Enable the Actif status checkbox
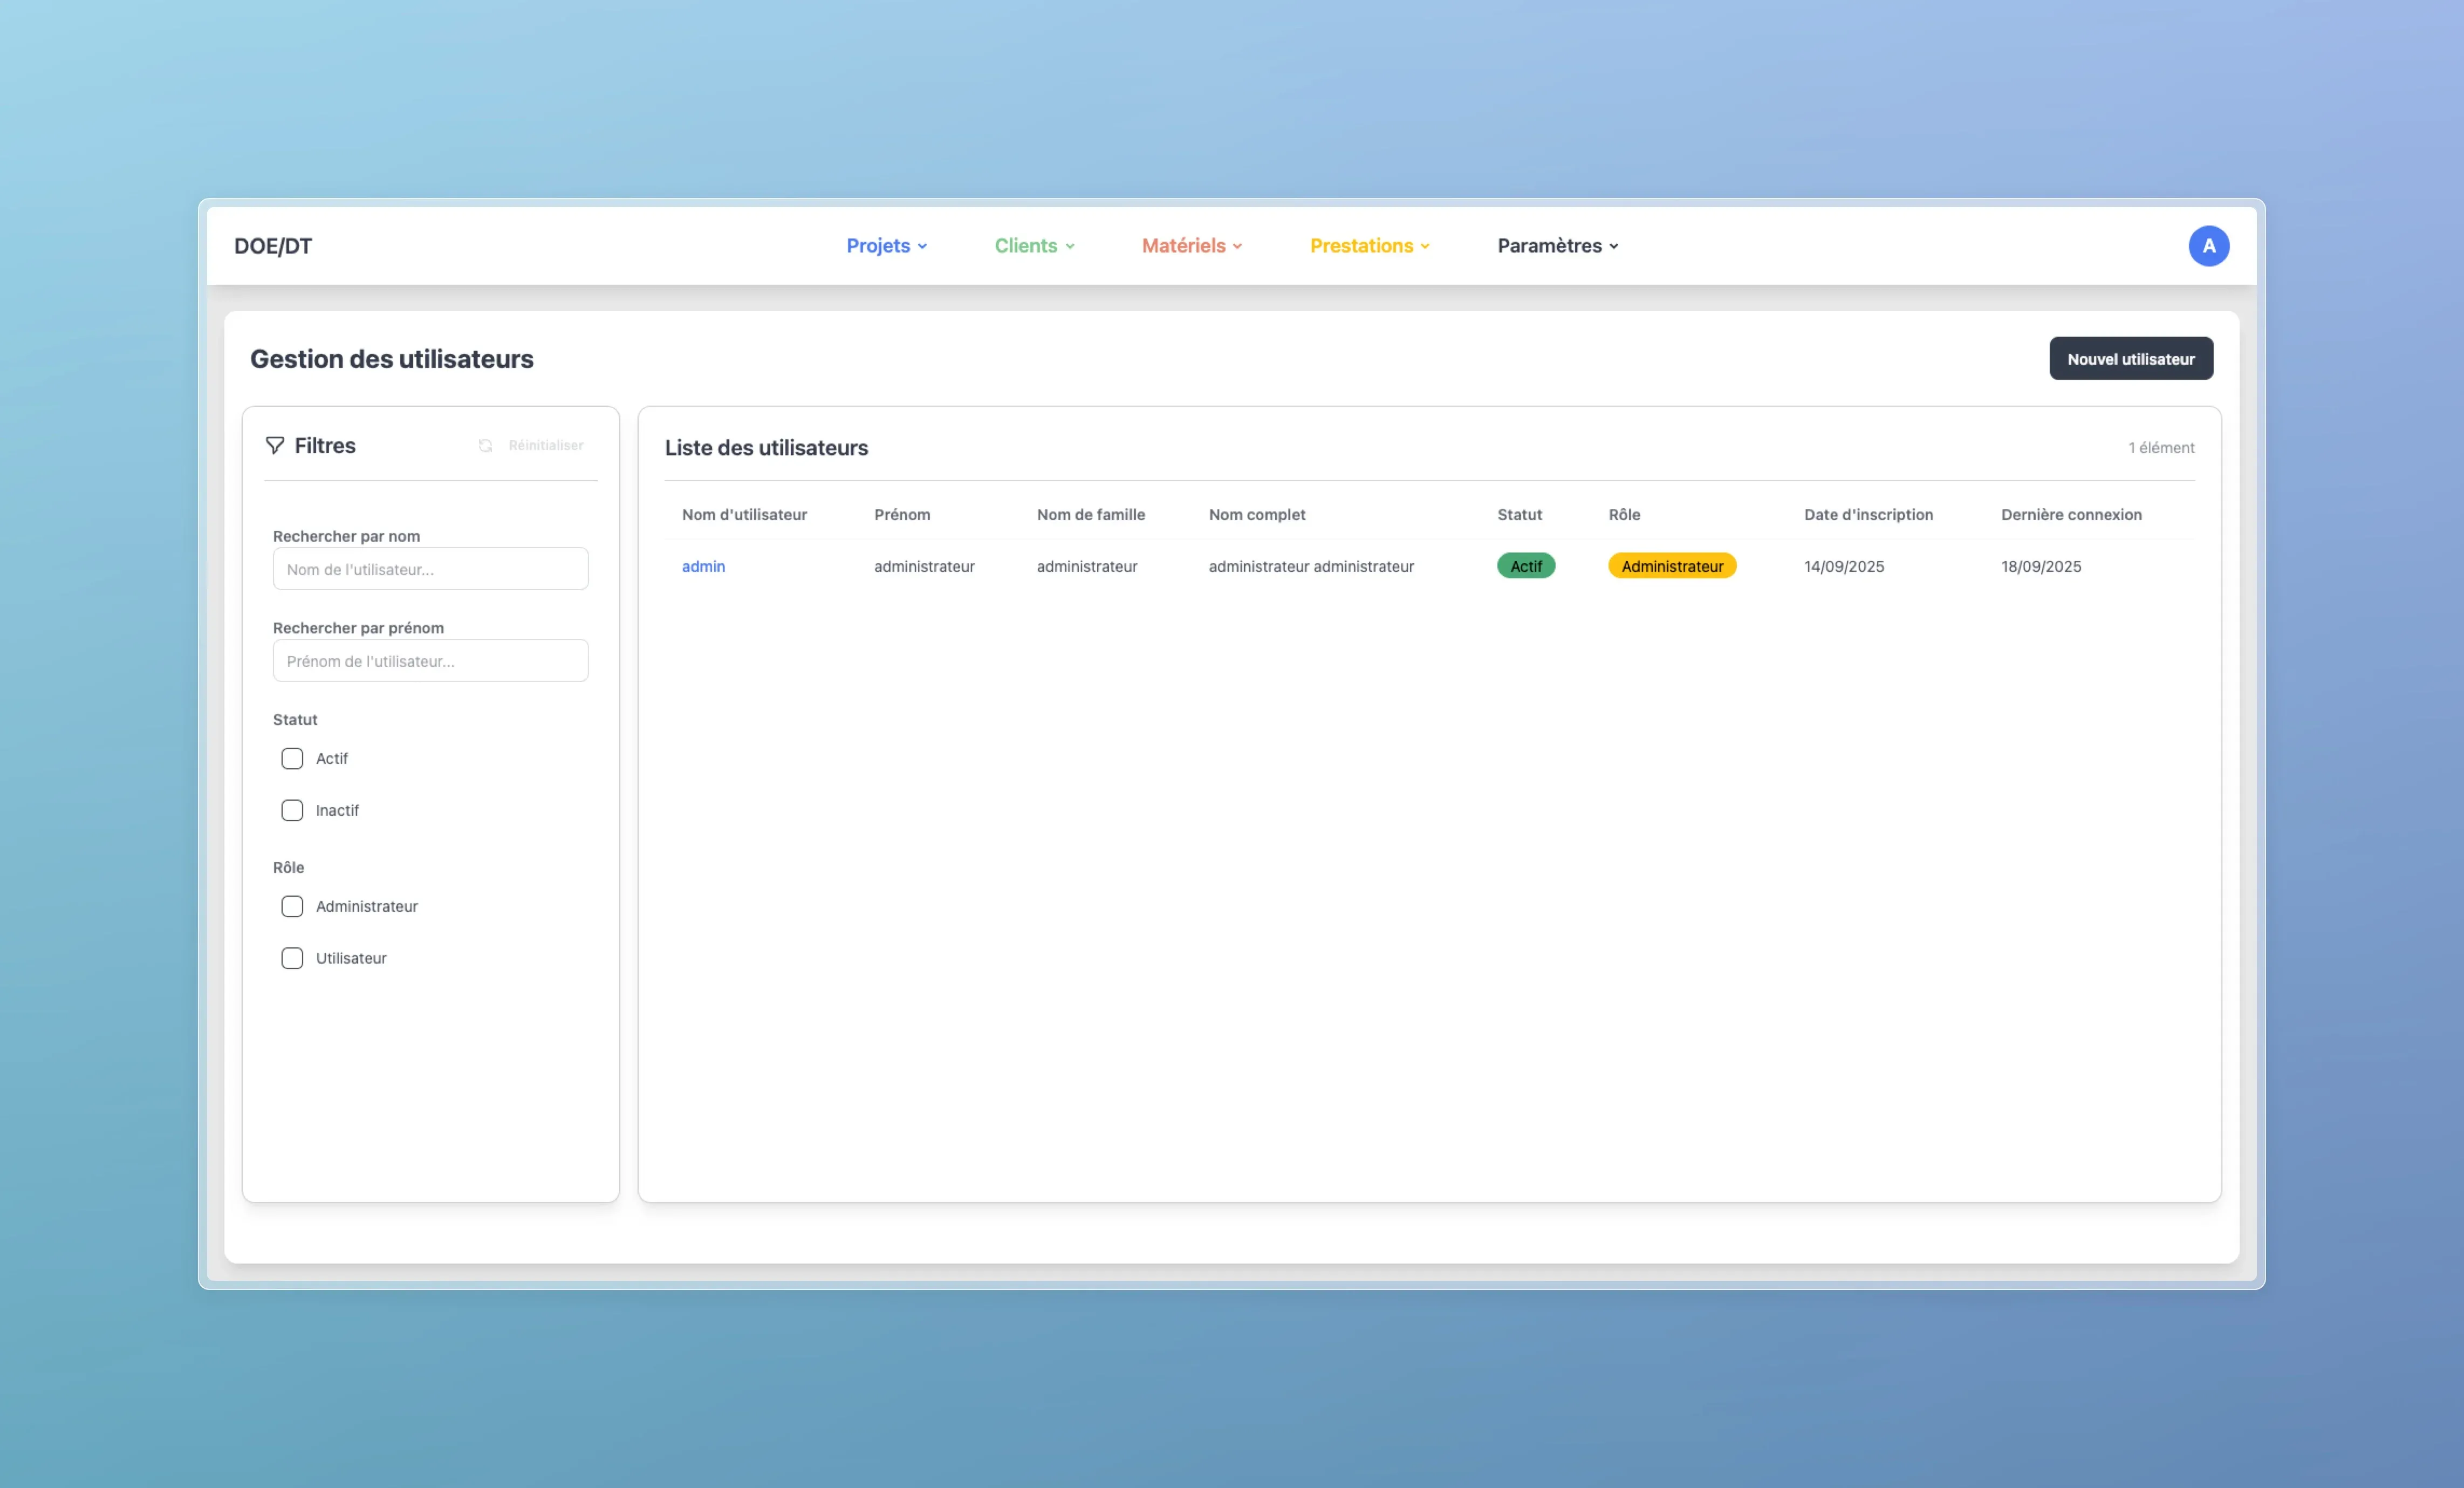The width and height of the screenshot is (2464, 1488). click(292, 759)
